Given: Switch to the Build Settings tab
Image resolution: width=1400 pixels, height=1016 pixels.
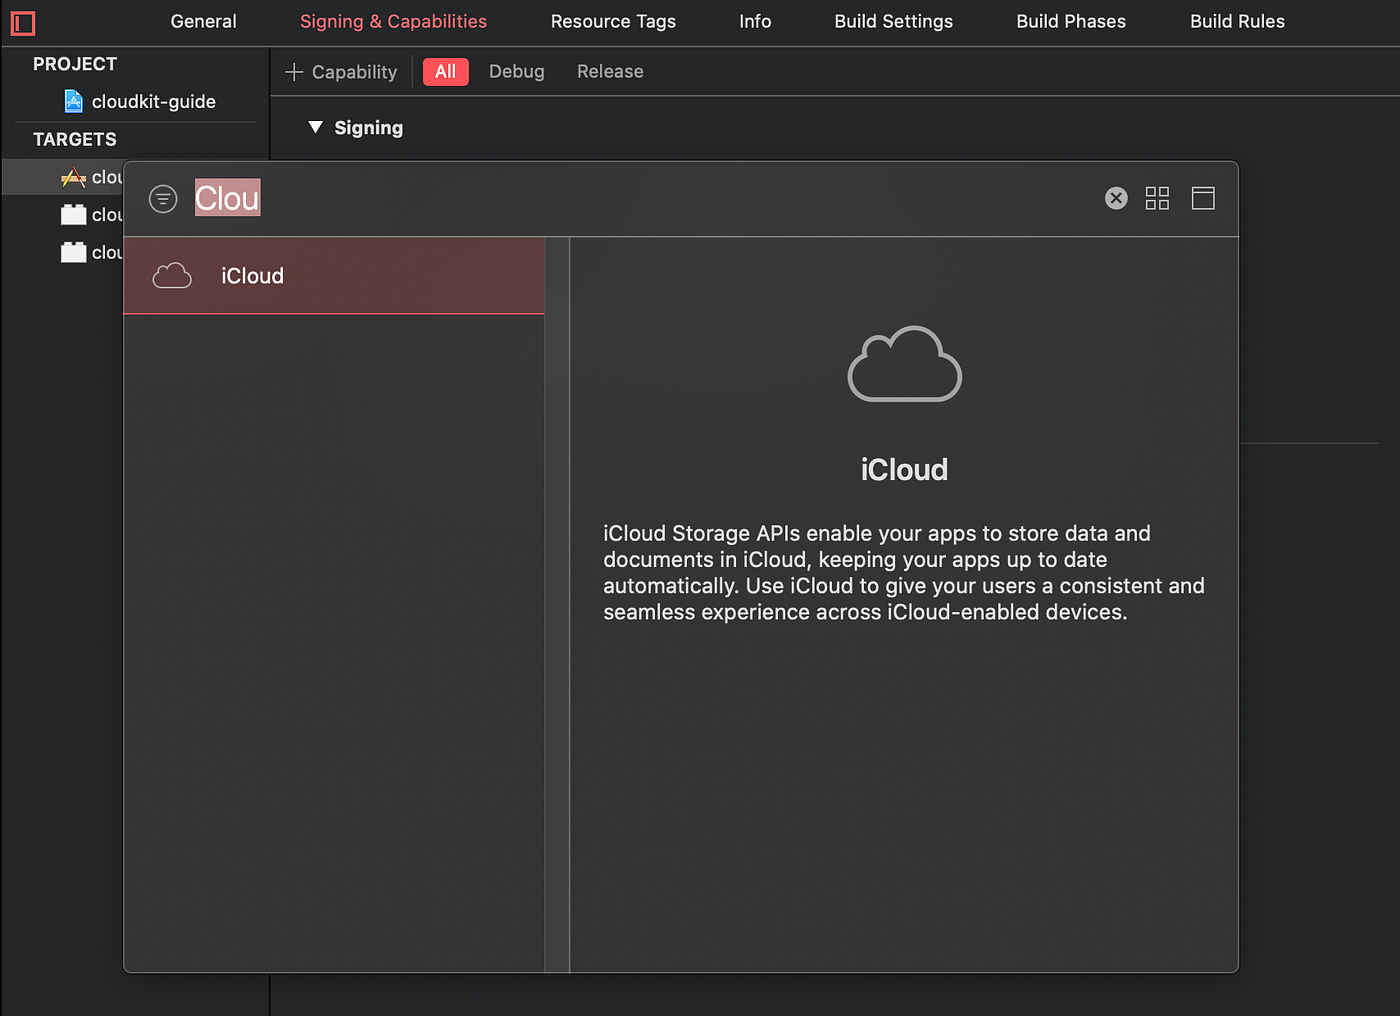Looking at the screenshot, I should tap(893, 21).
